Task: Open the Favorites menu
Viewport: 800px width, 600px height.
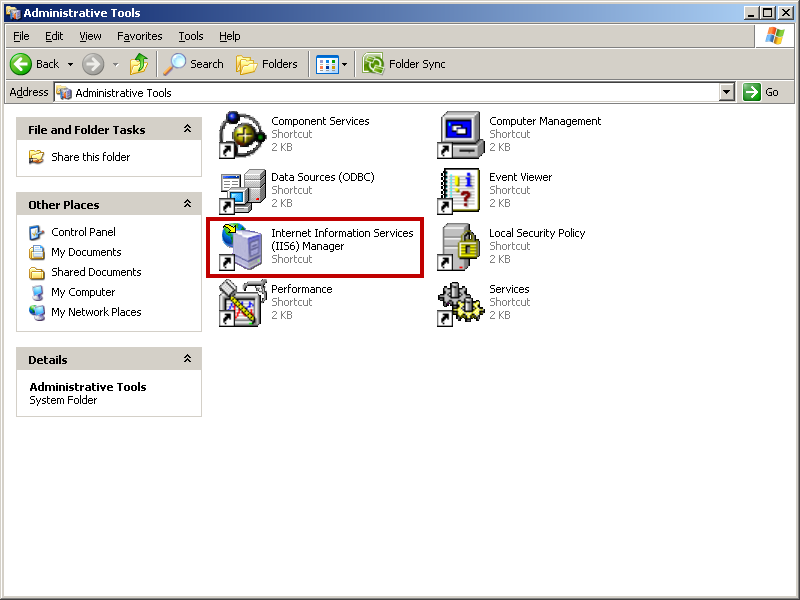Action: [x=139, y=36]
